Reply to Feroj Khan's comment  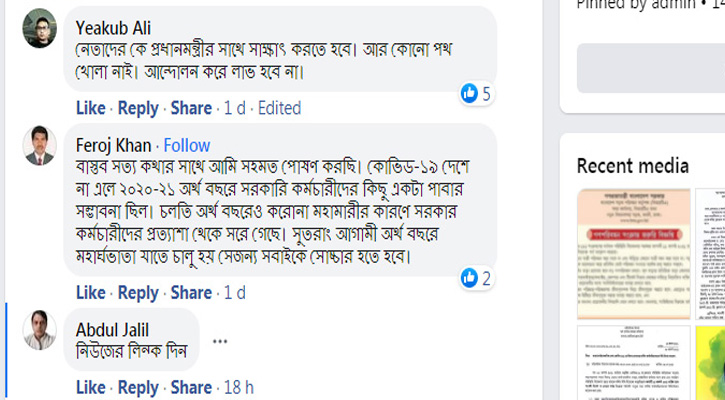click(138, 293)
